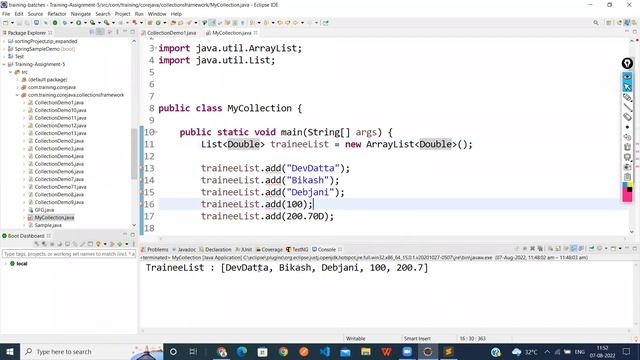
Task: Switch to the Declaration tab
Action: pos(216,249)
